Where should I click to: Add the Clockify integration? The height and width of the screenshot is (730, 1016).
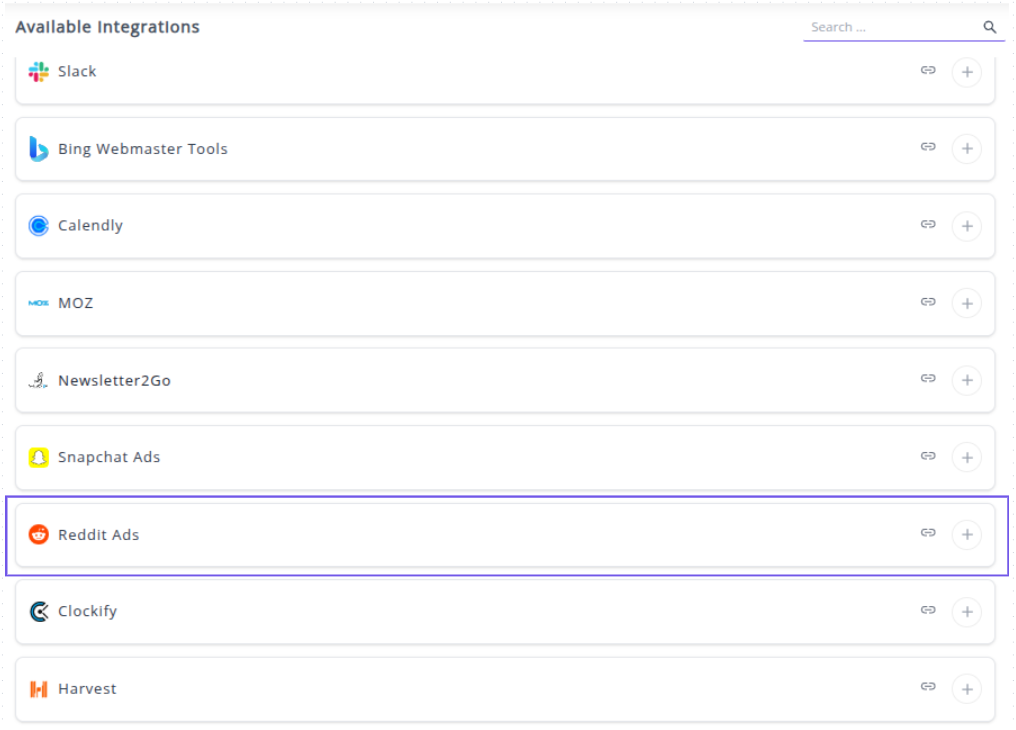click(x=966, y=611)
